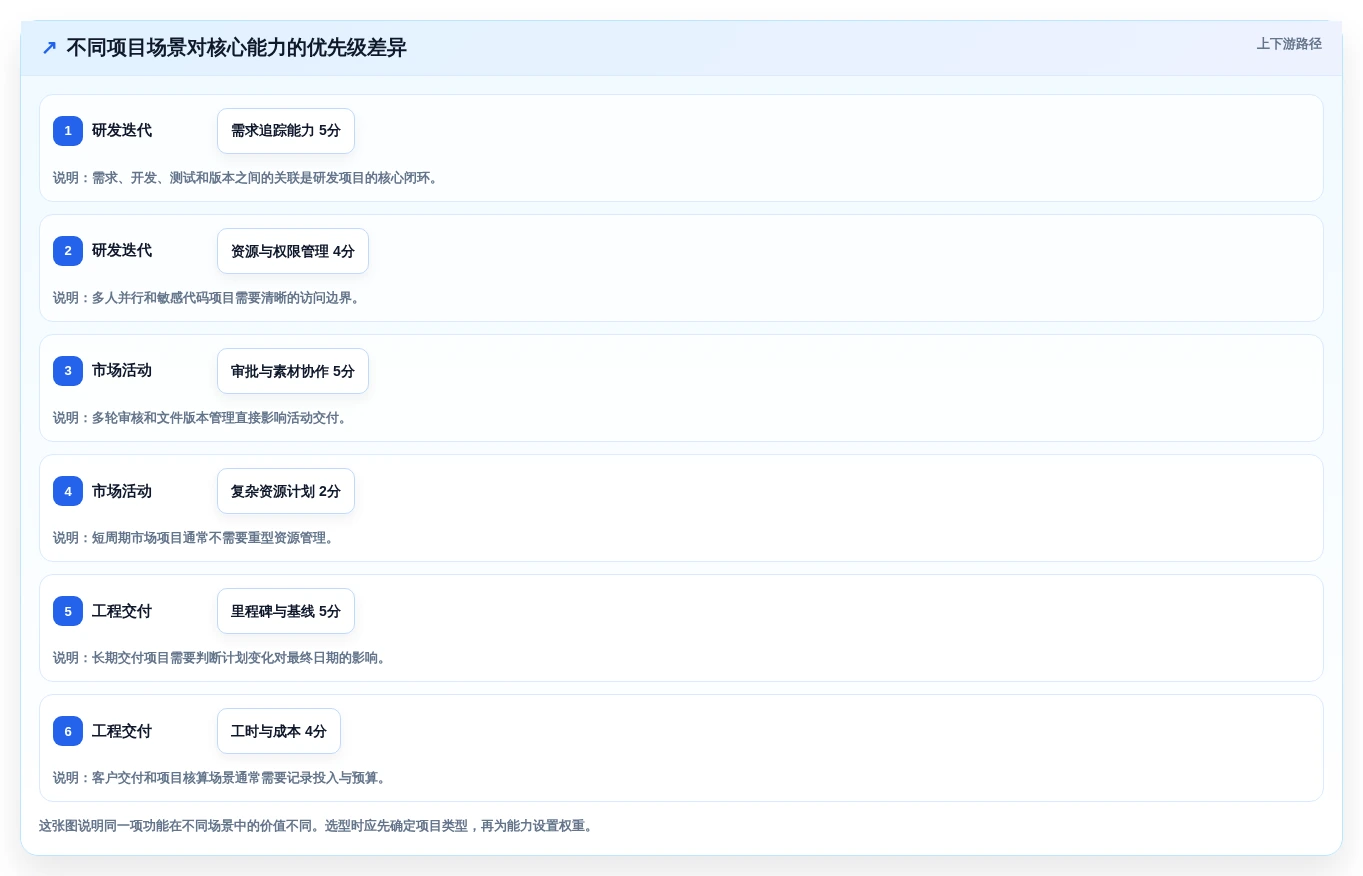
Task: Select the 里程碑与基线 5分 chip
Action: pyautogui.click(x=286, y=611)
